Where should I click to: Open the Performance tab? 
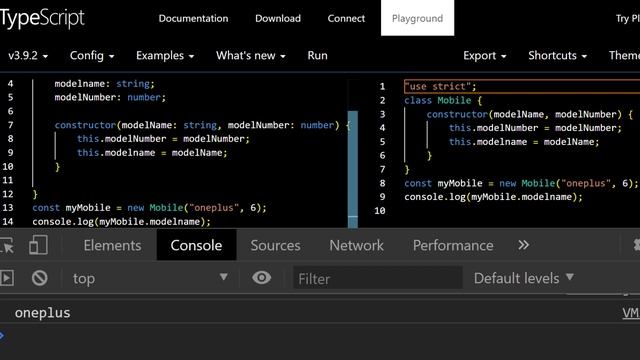tap(453, 245)
